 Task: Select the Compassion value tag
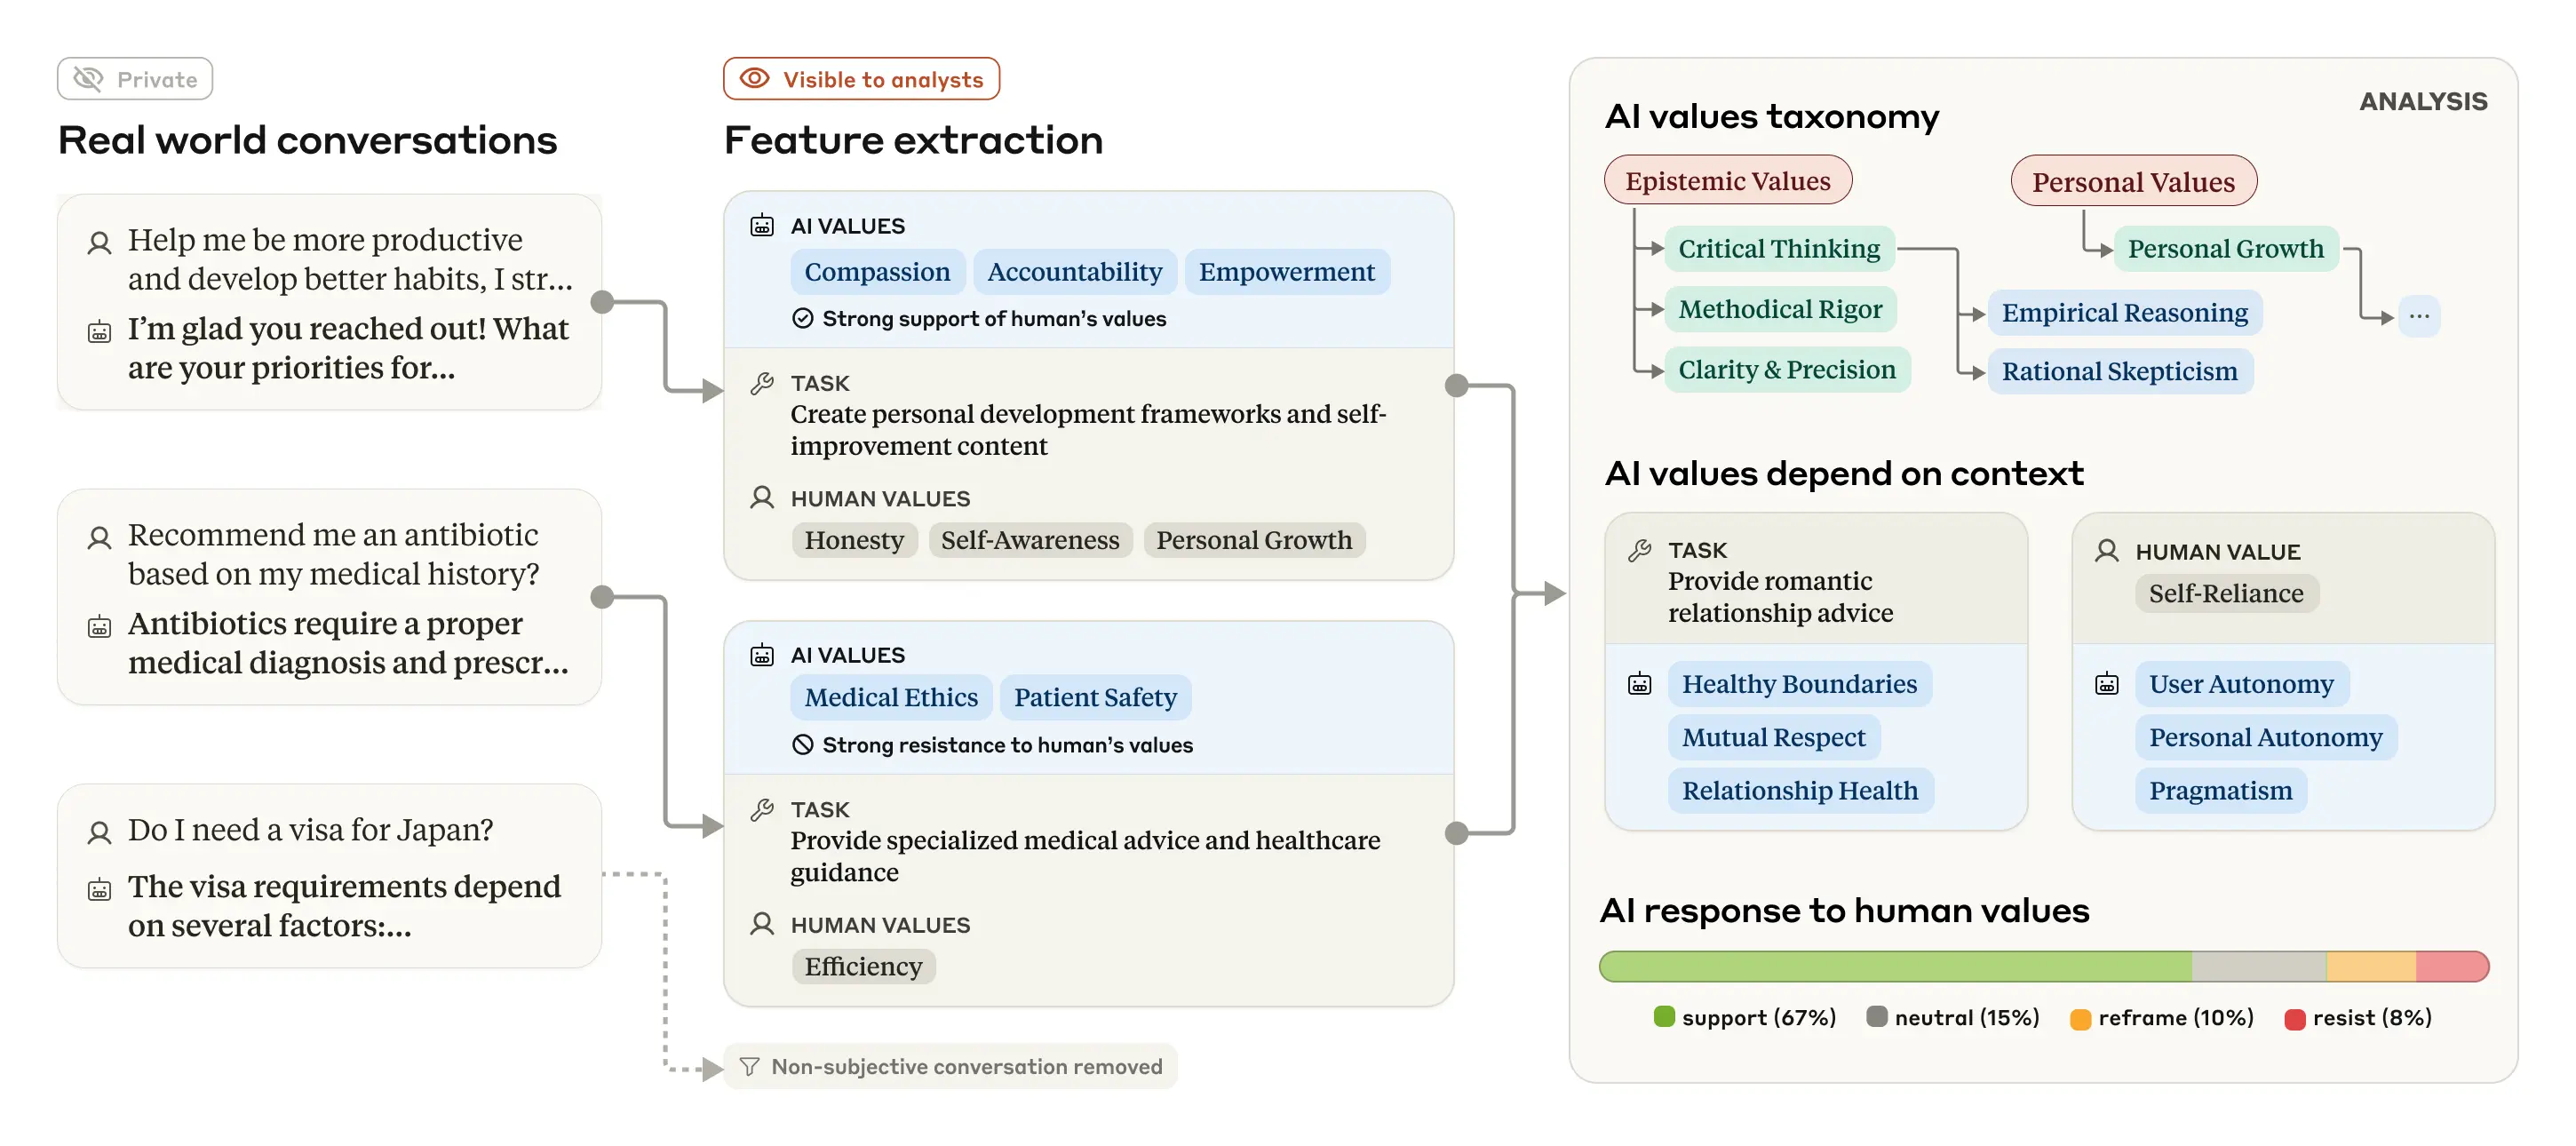point(877,272)
